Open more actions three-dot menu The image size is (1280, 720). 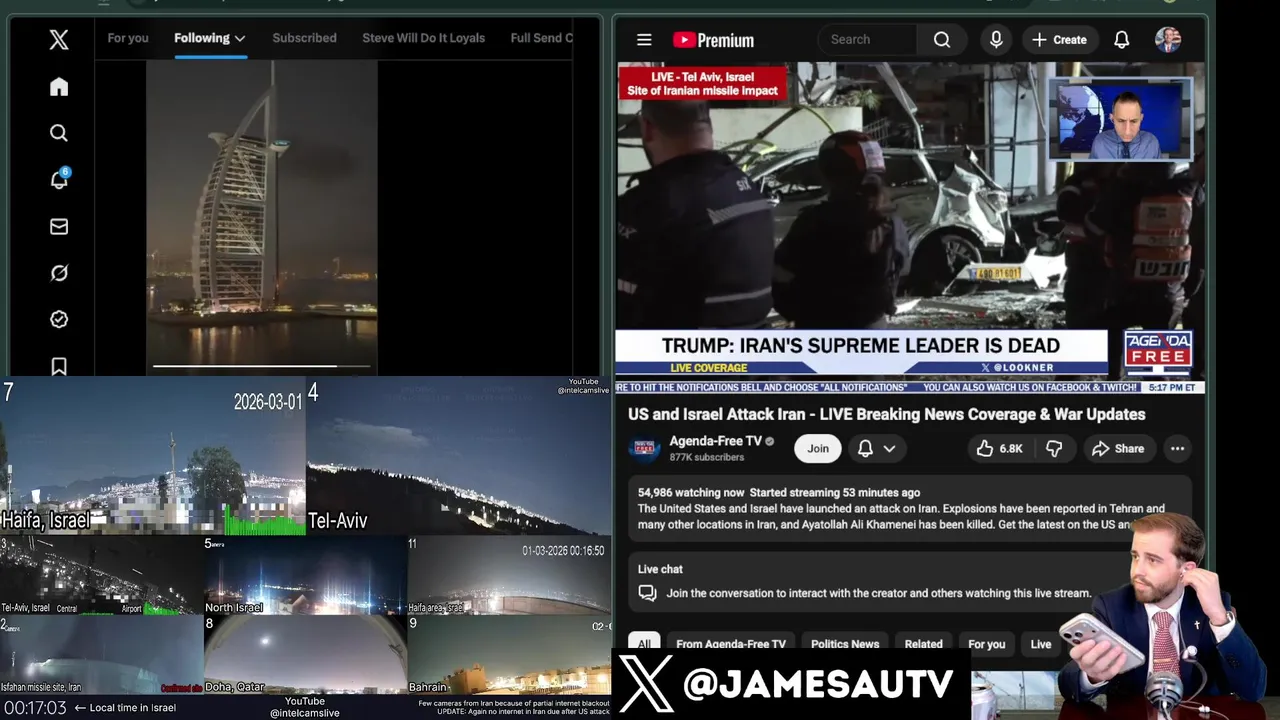click(x=1177, y=449)
